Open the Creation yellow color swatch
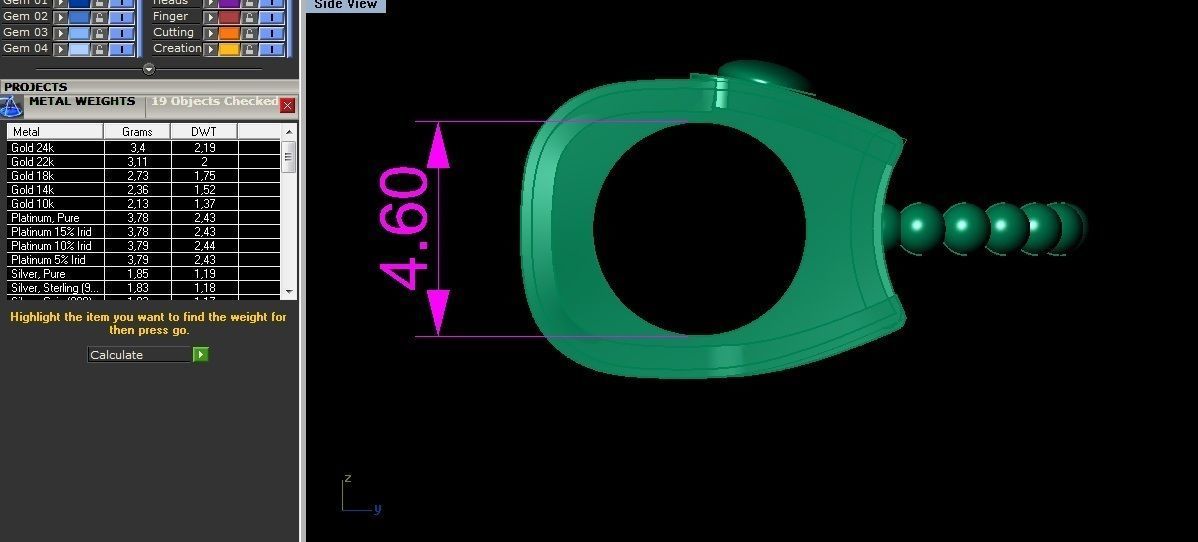Screen dimensions: 1198x542 point(229,49)
